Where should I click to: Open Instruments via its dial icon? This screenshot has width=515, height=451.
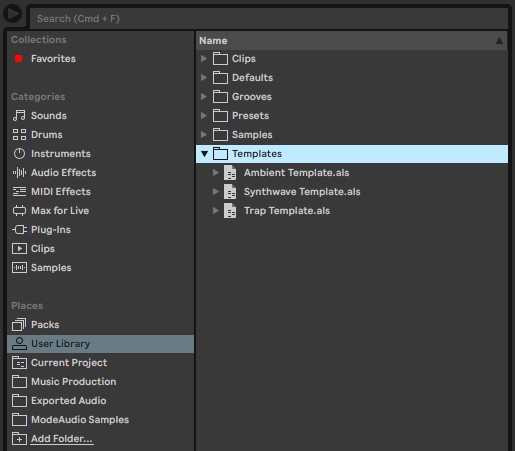[x=19, y=154]
